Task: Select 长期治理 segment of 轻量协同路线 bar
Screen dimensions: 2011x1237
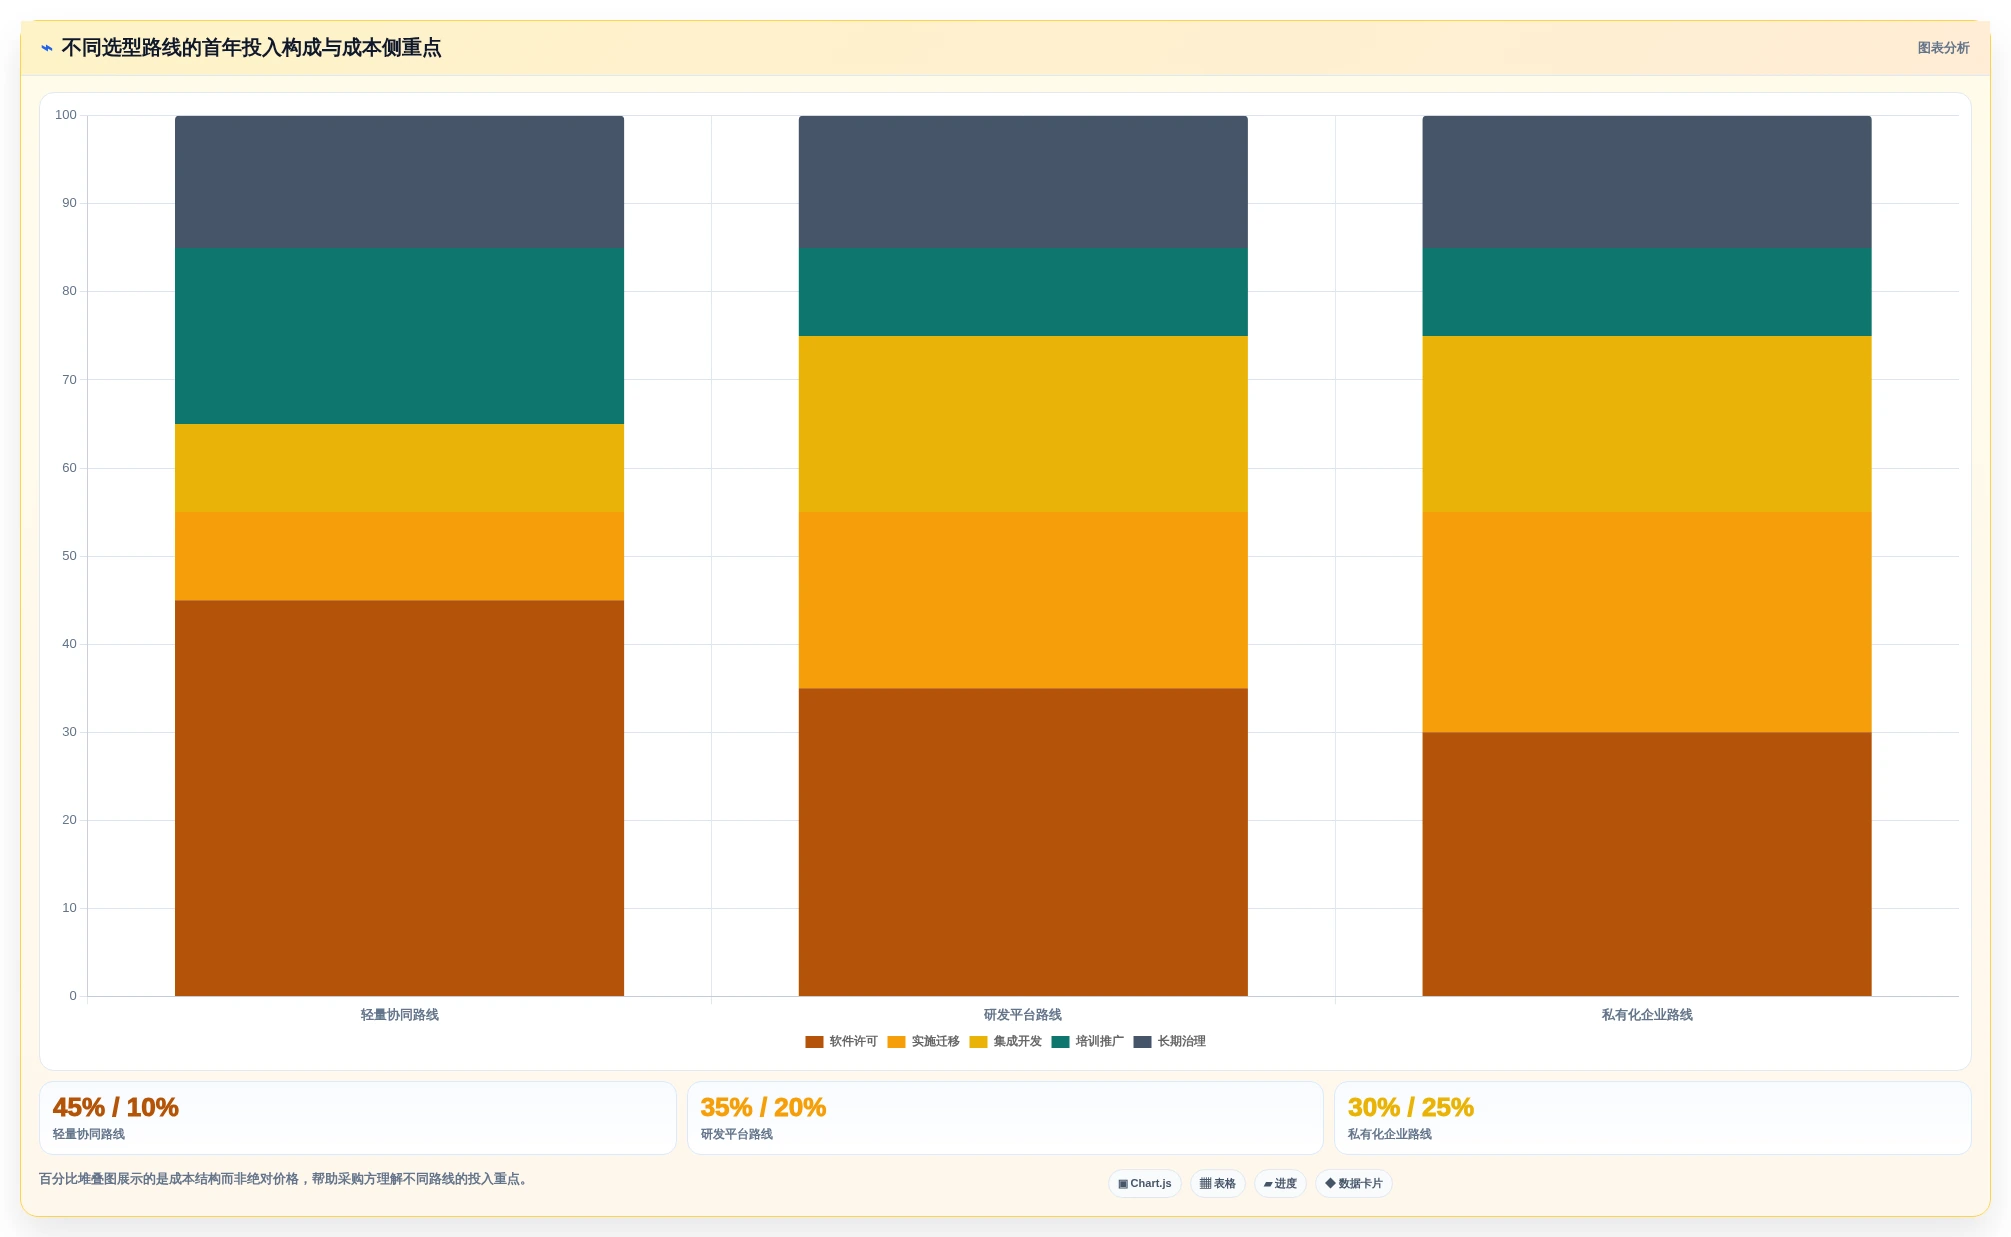Action: tap(399, 182)
